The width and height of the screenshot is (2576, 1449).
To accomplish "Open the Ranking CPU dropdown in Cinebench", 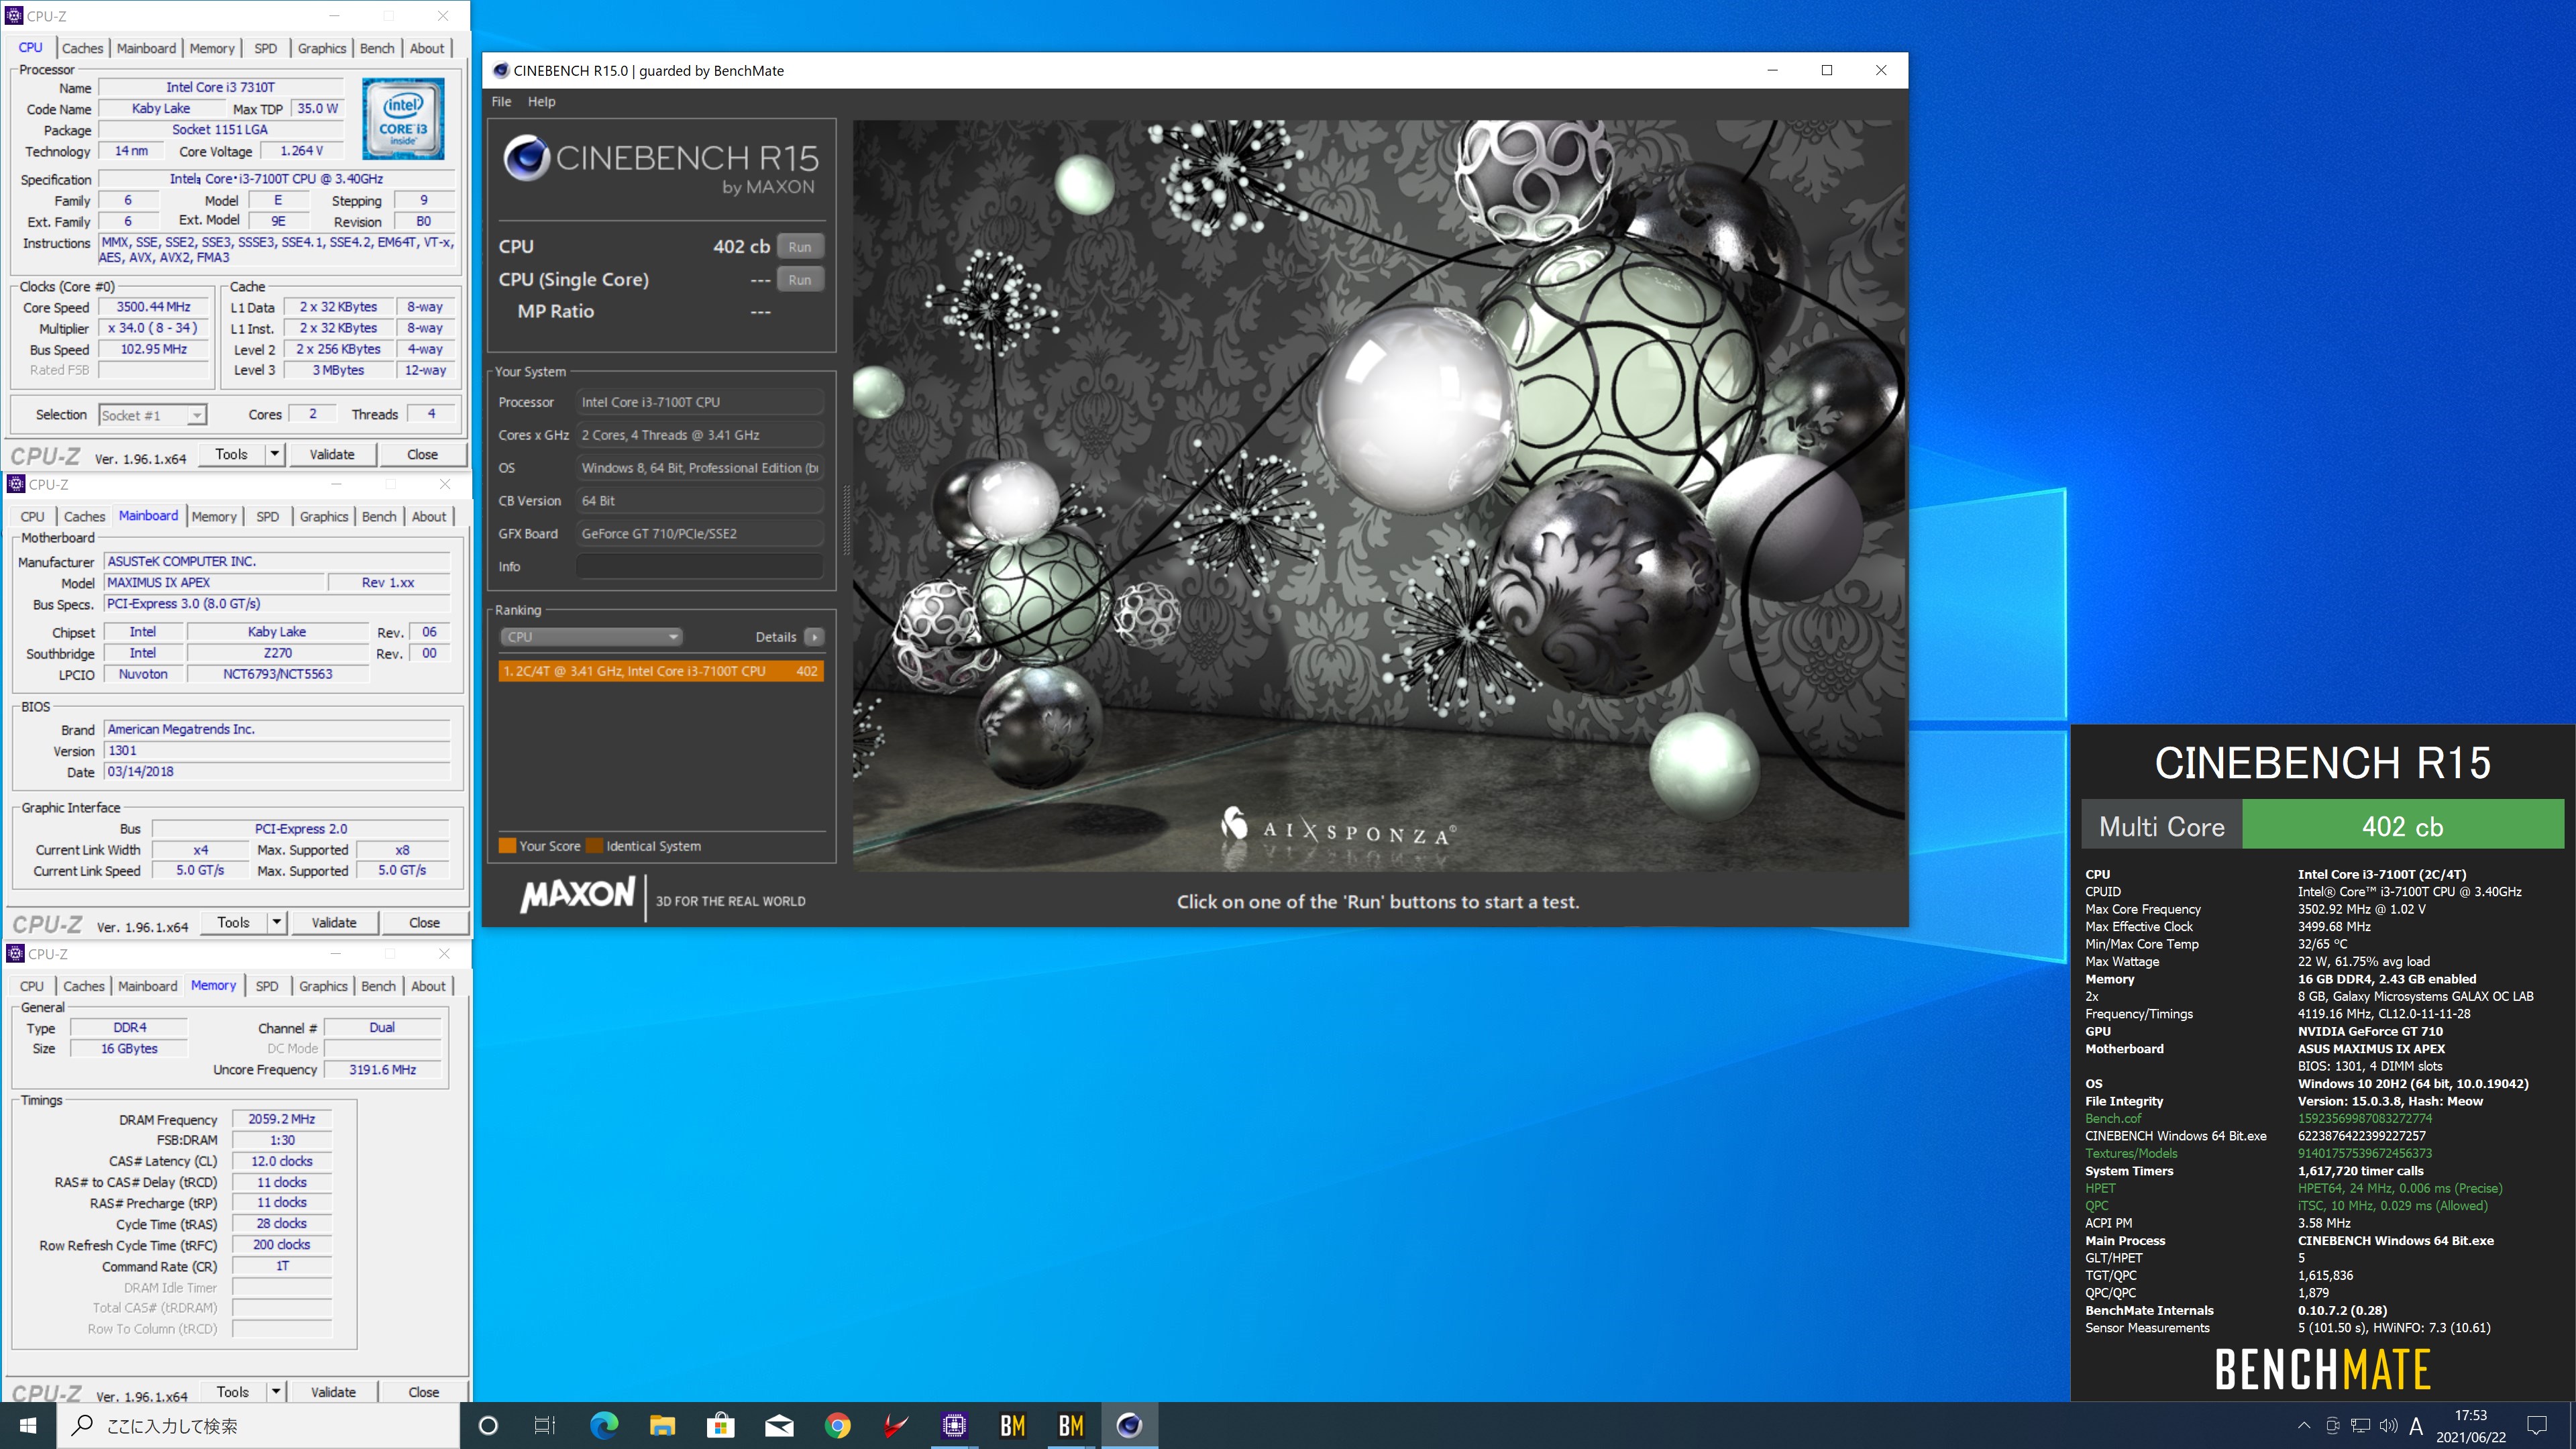I will (x=592, y=637).
